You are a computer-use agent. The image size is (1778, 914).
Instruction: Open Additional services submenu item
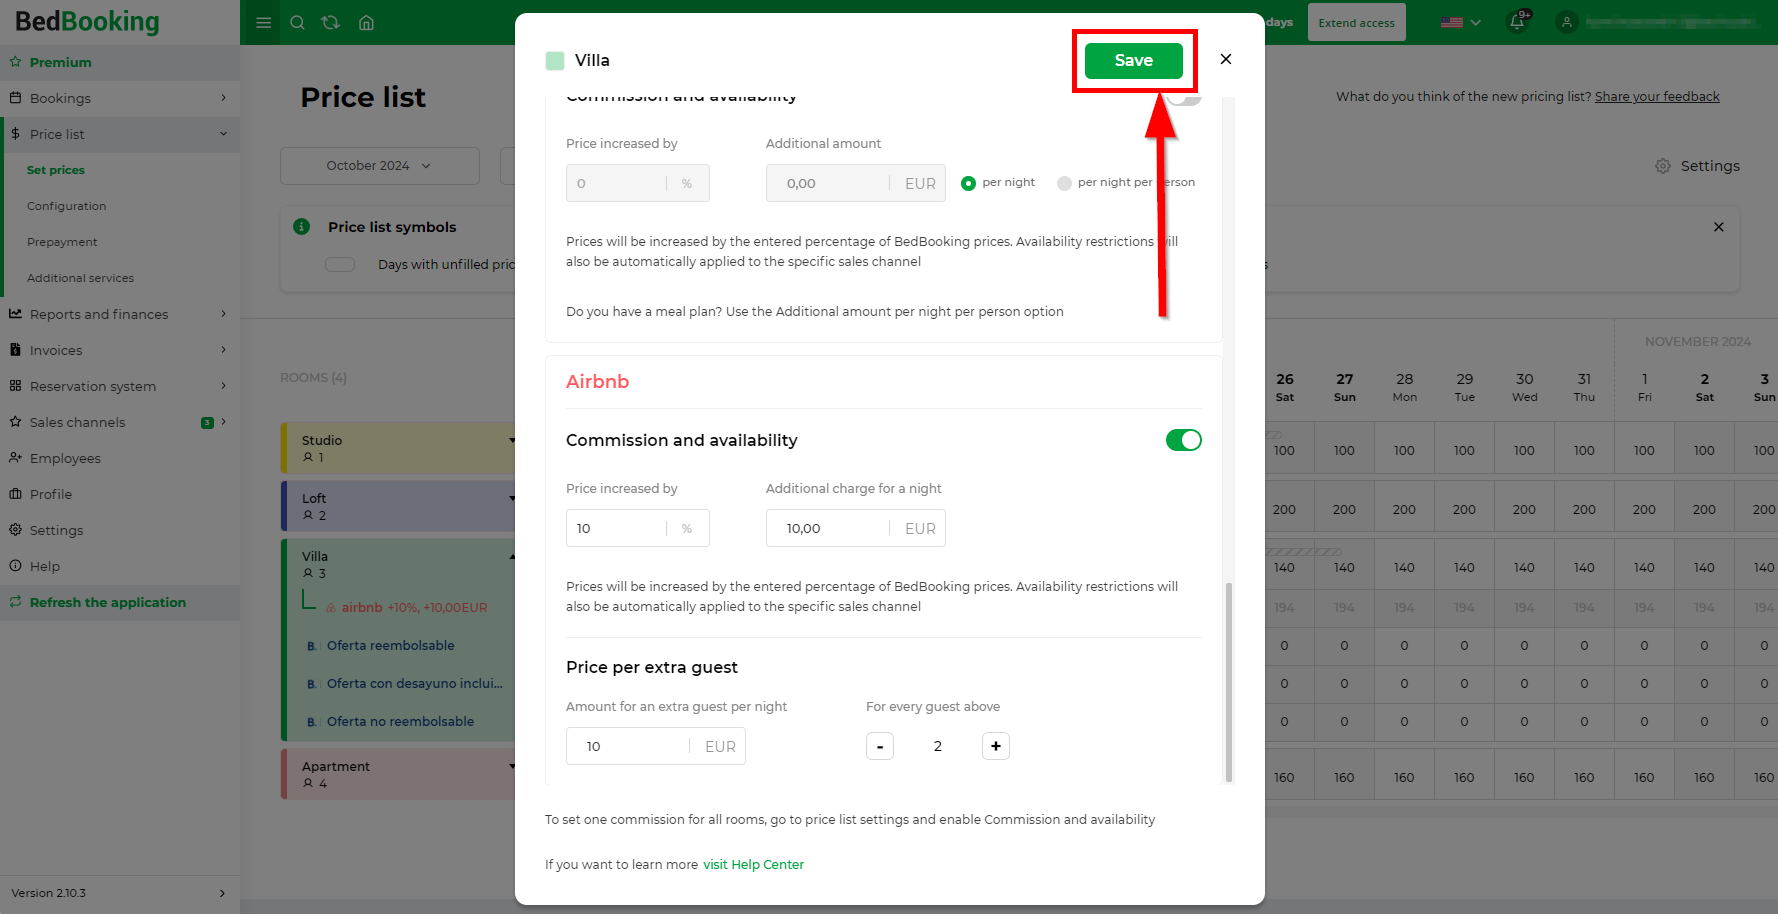point(80,278)
